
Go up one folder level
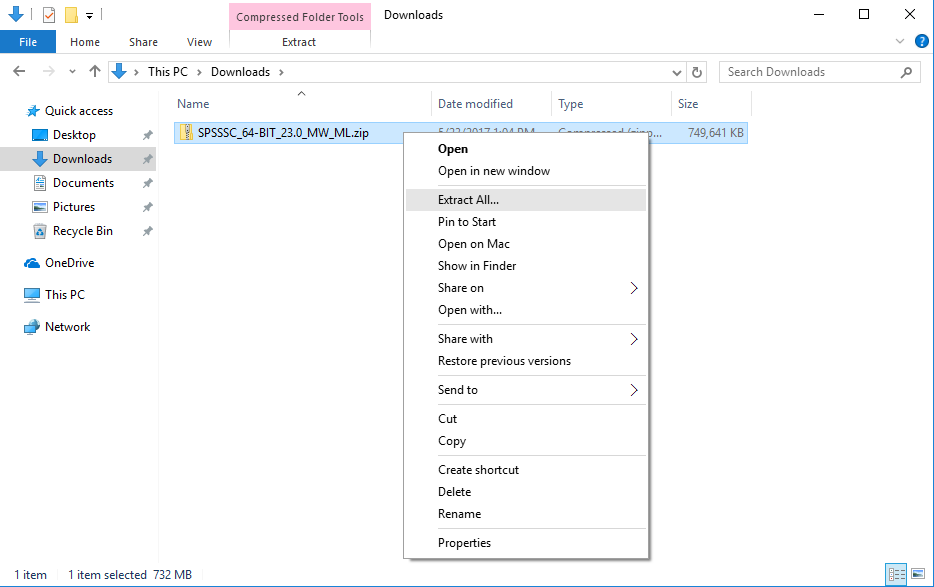[x=95, y=72]
